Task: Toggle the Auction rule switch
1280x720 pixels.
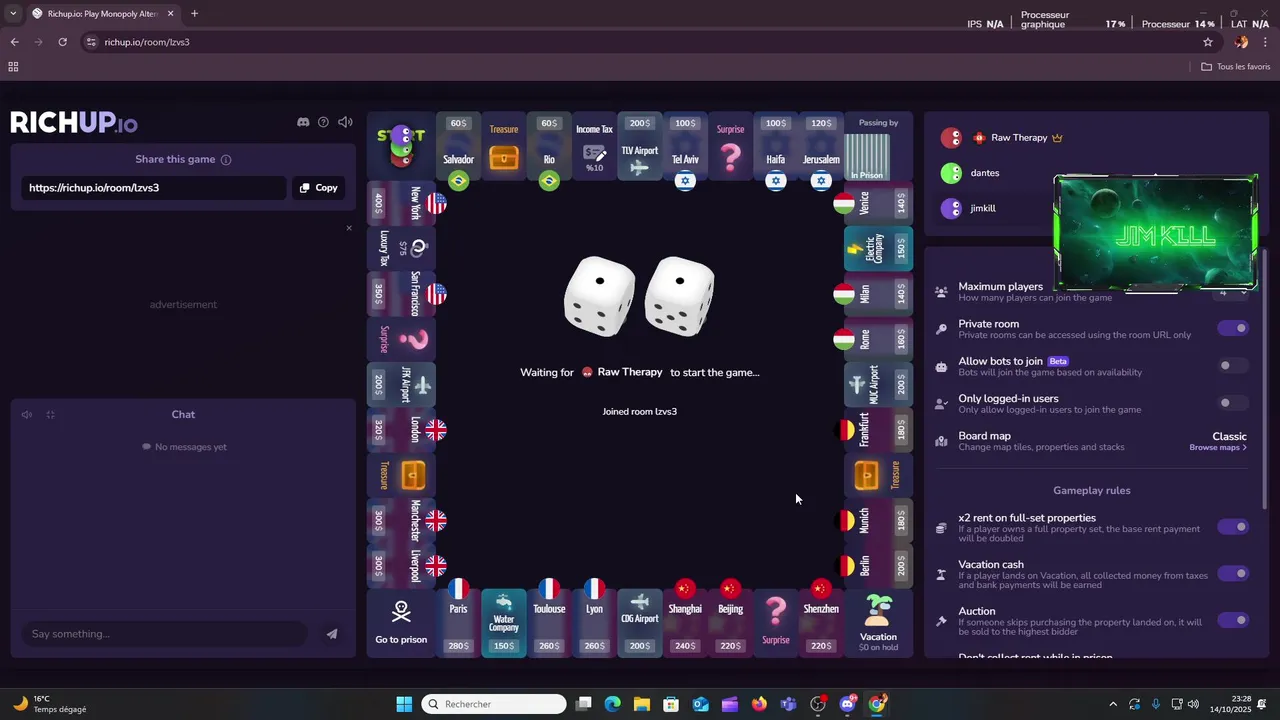Action: 1233,620
